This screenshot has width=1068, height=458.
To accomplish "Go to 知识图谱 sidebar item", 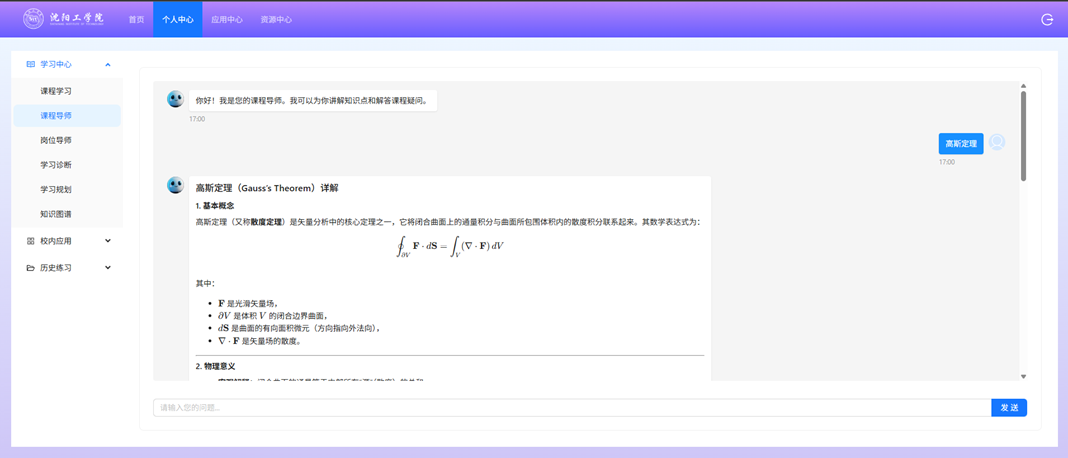I will [x=56, y=214].
